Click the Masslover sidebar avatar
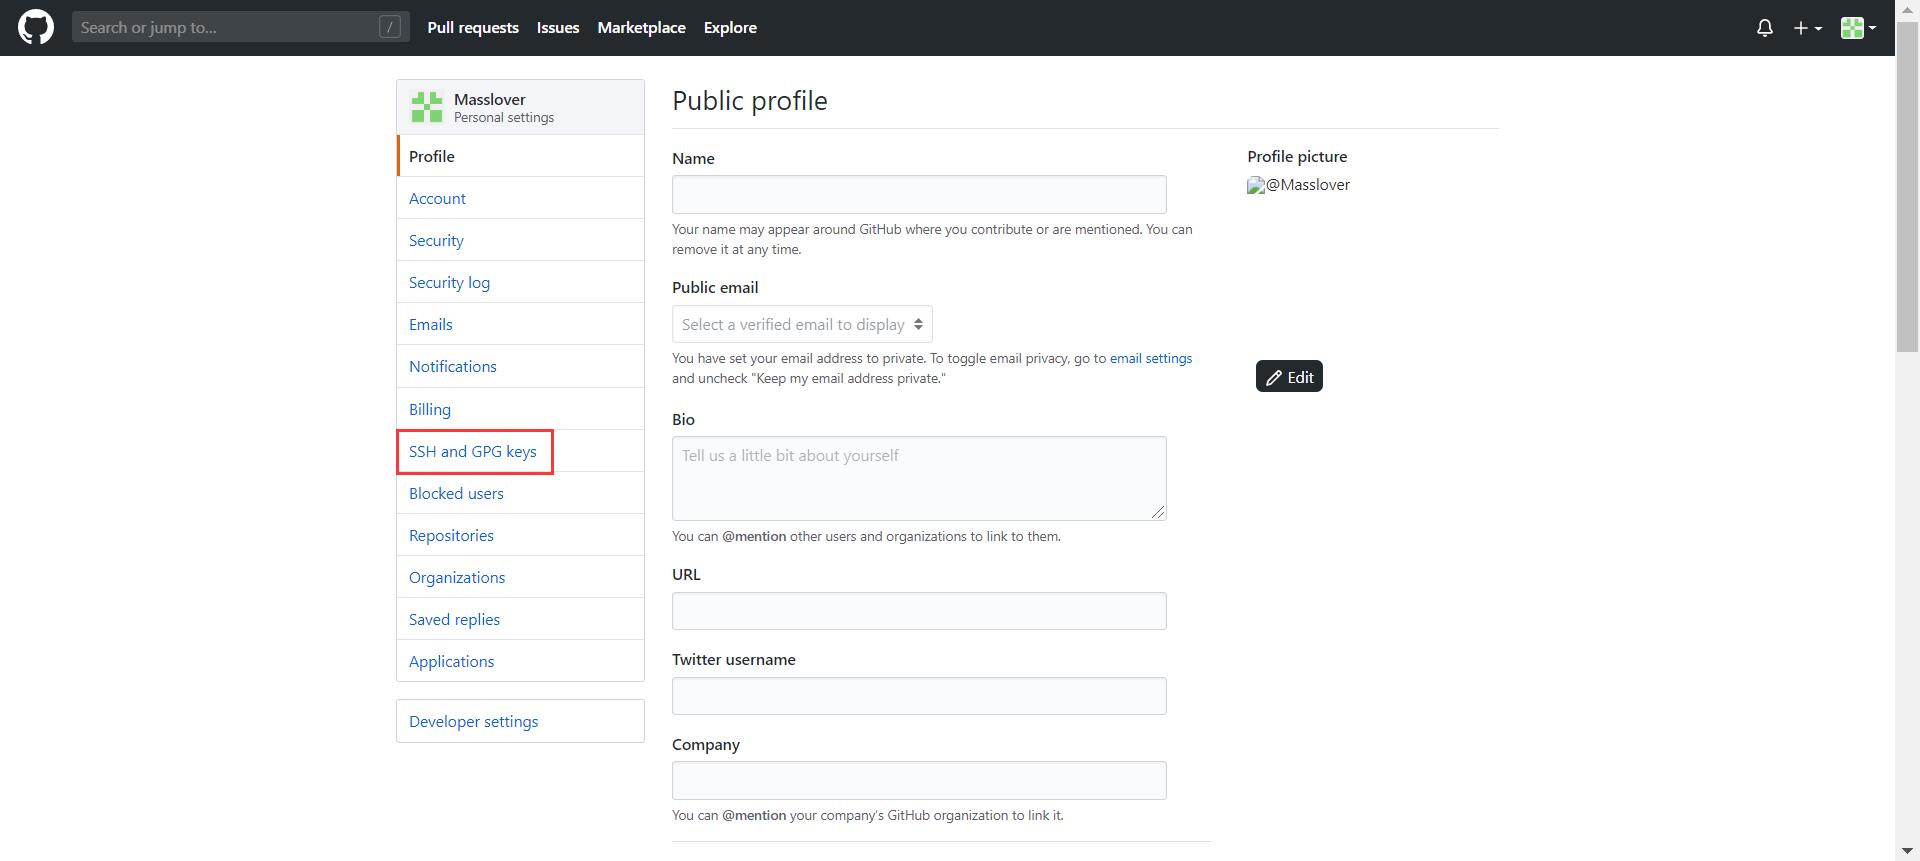The width and height of the screenshot is (1920, 861). (x=427, y=107)
